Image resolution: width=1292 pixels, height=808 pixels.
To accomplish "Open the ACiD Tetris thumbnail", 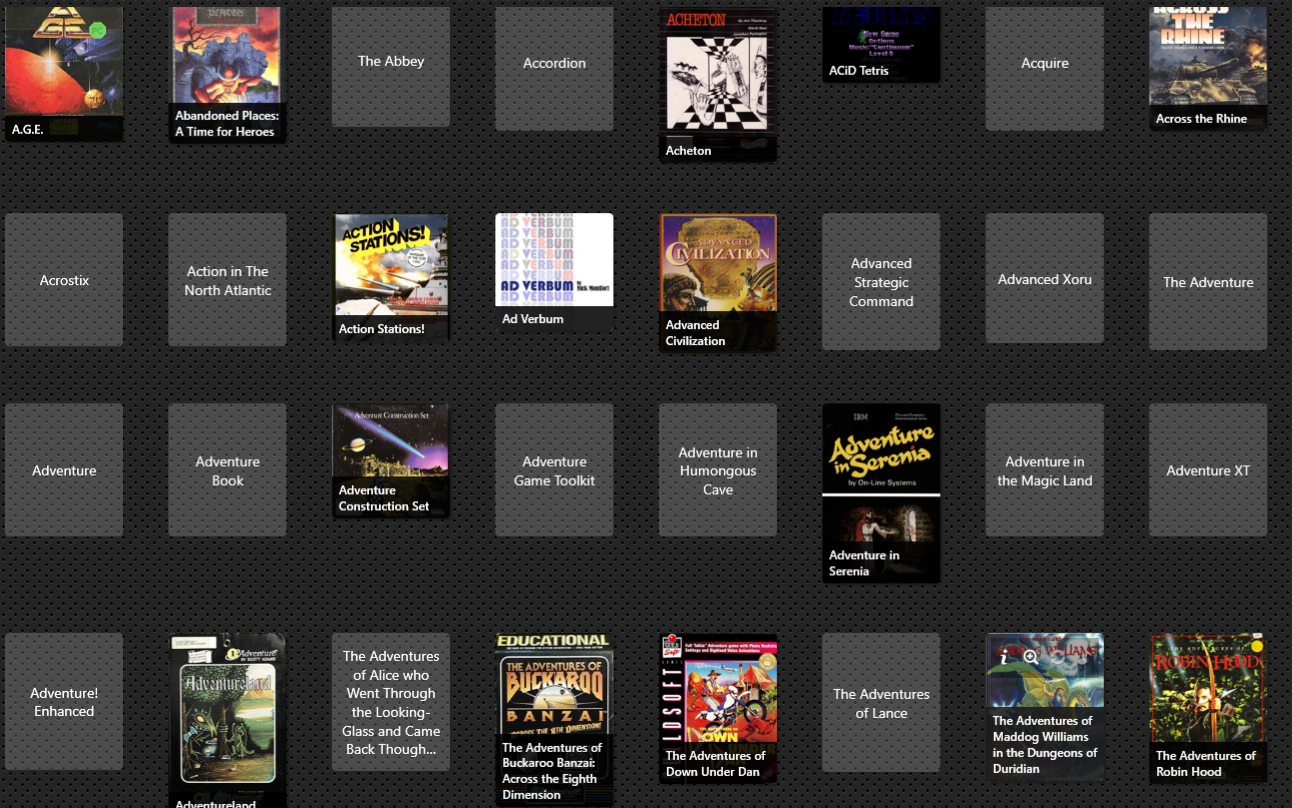I will click(x=881, y=45).
